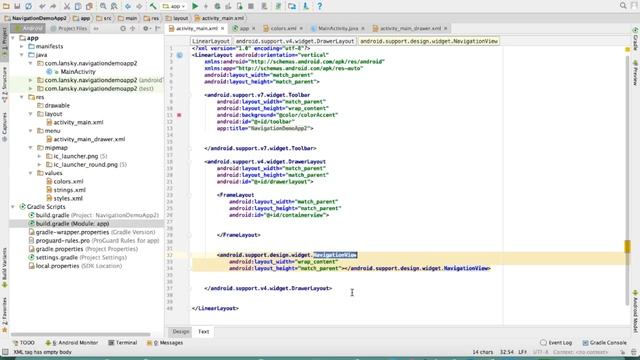640x360 pixels.
Task: Click the navigate Back arrow icon
Action: point(128,6)
